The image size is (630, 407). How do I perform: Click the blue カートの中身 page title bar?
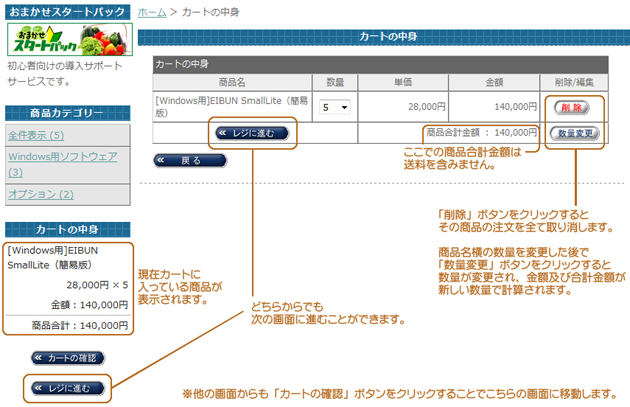pyautogui.click(x=384, y=37)
